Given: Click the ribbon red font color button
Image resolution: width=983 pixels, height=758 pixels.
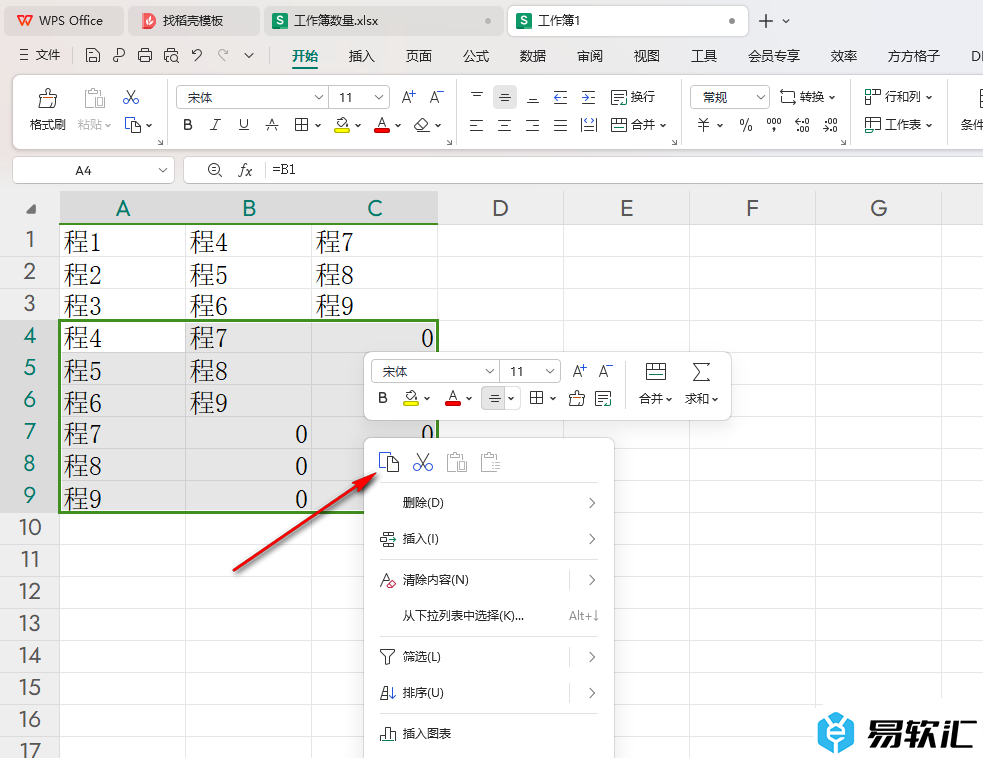Looking at the screenshot, I should (382, 125).
